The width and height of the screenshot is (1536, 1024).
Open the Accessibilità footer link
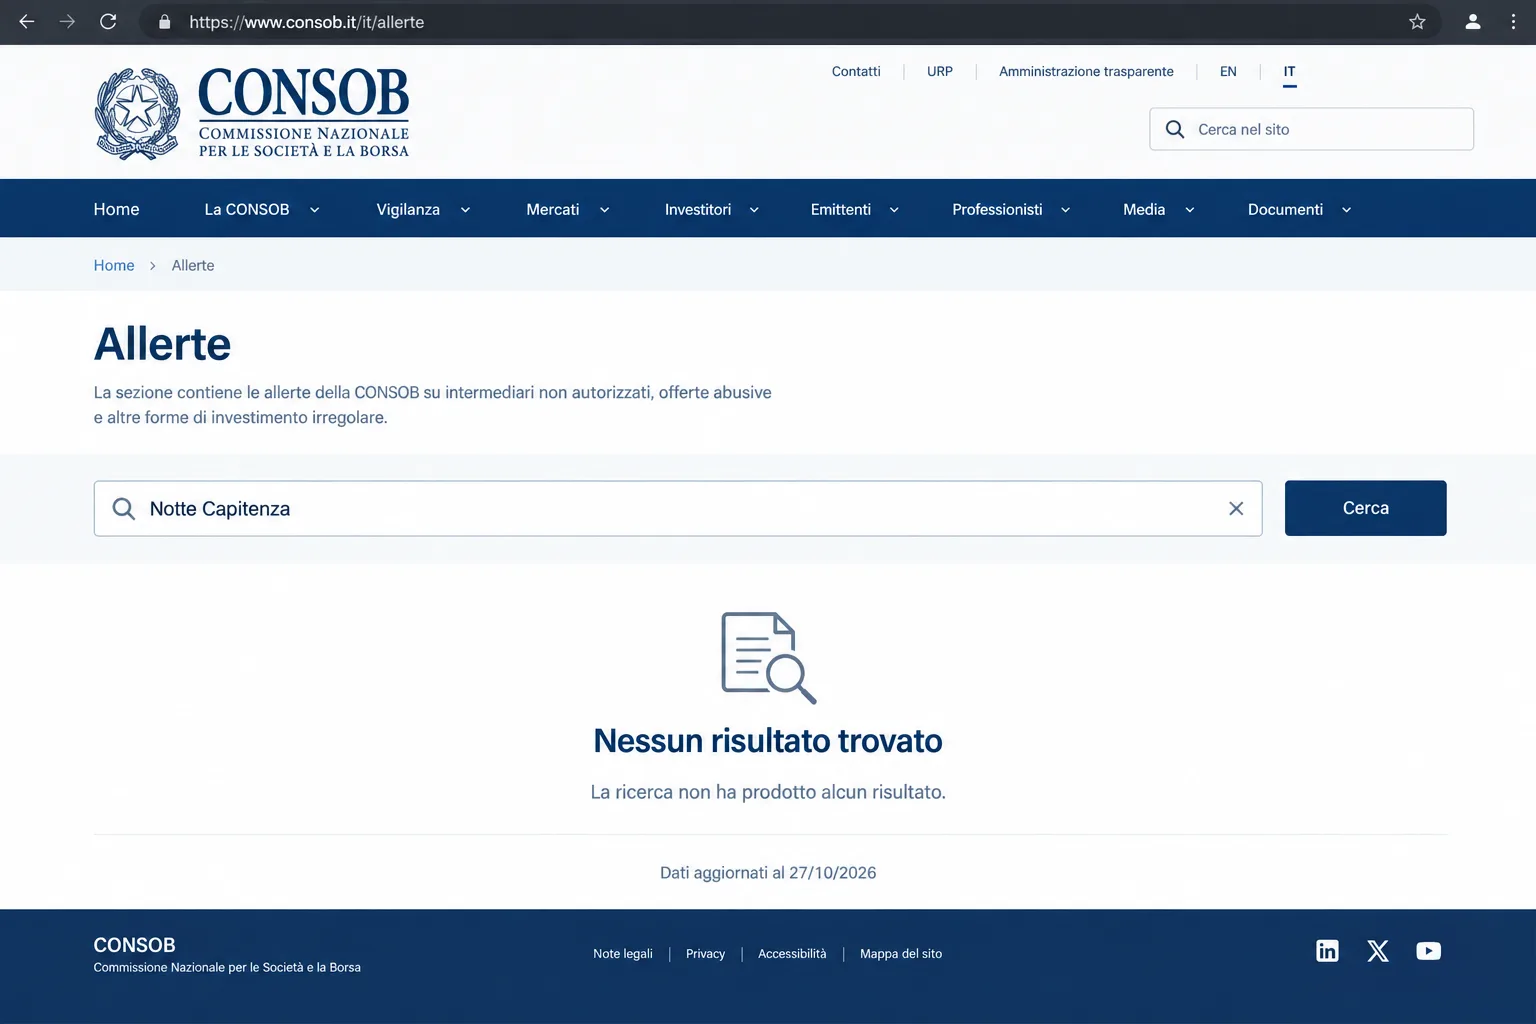click(x=792, y=953)
